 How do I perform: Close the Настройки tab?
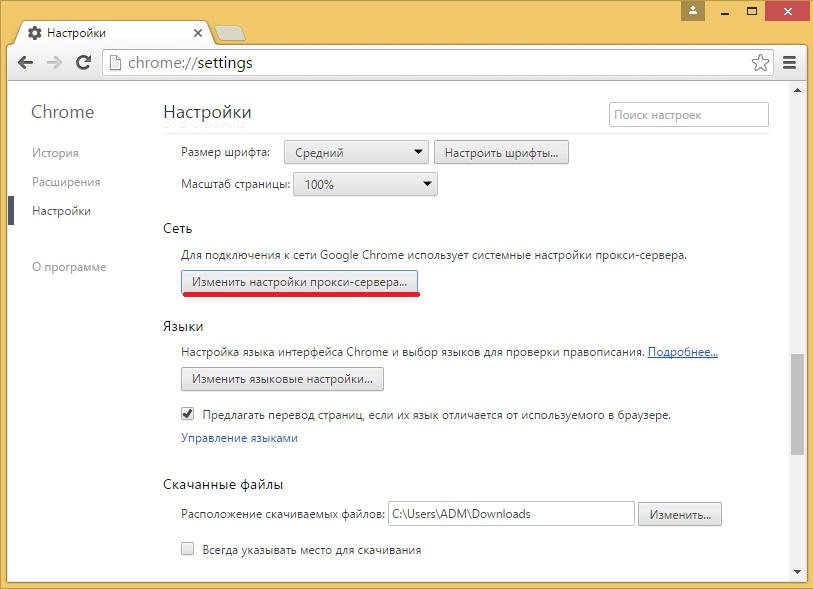pos(198,33)
